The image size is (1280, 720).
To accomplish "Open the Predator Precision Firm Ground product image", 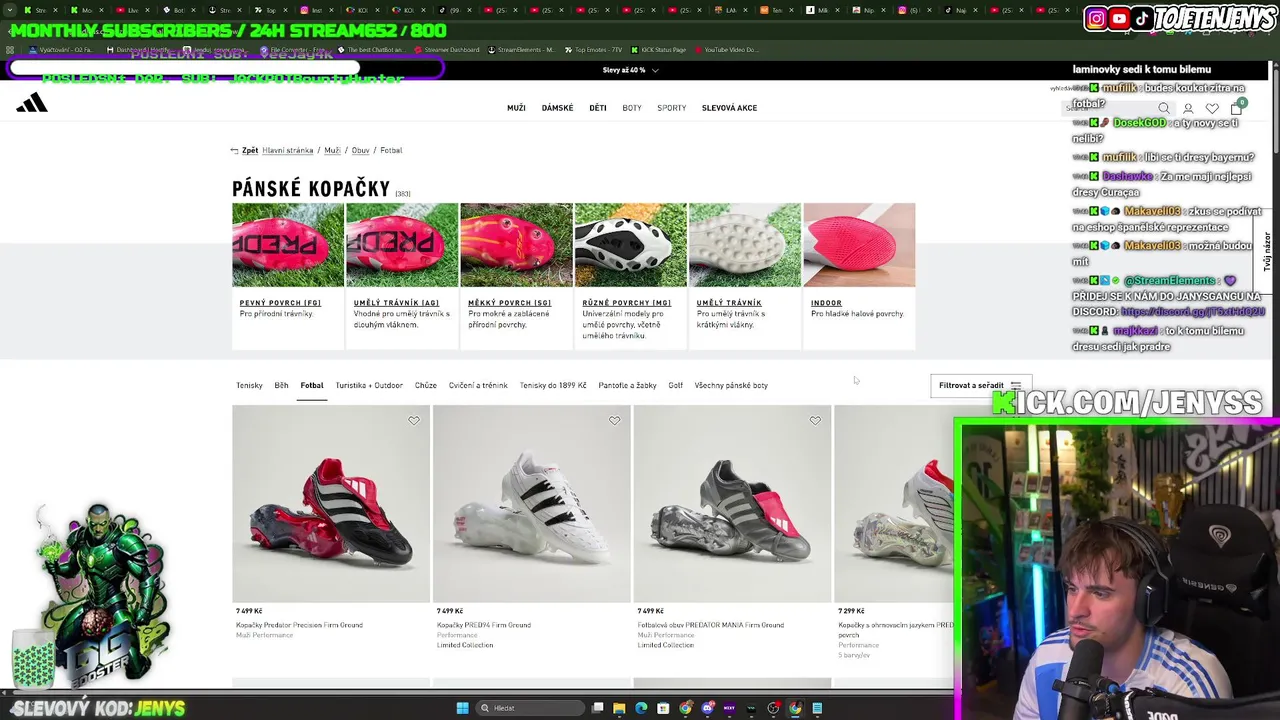I will (331, 504).
